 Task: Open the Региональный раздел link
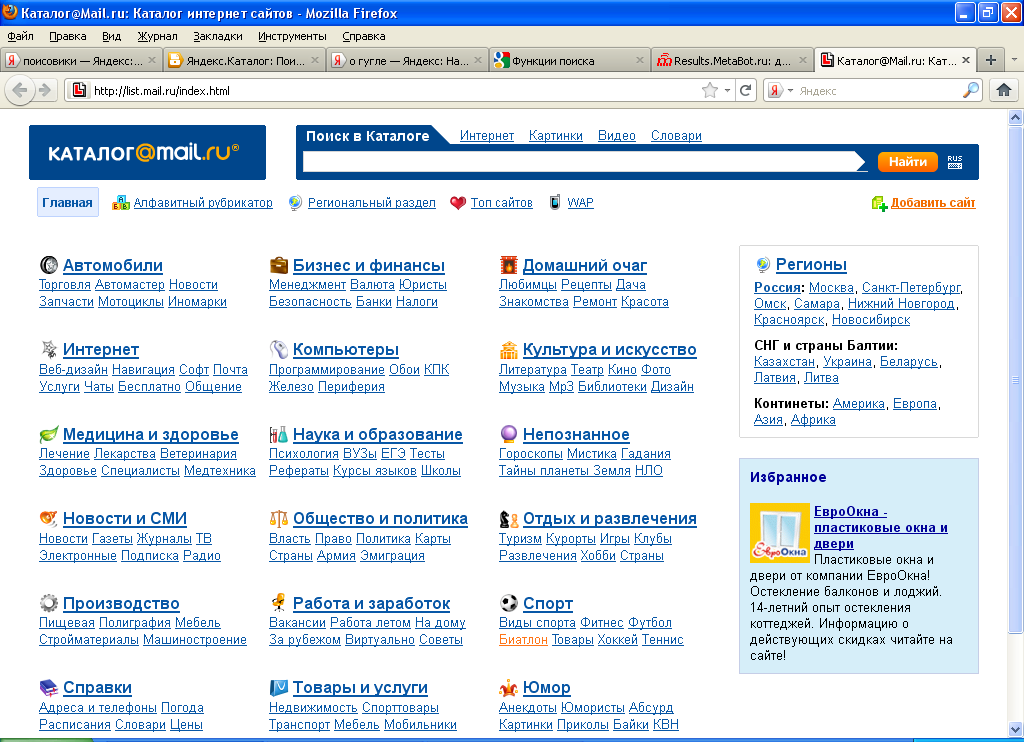click(371, 202)
